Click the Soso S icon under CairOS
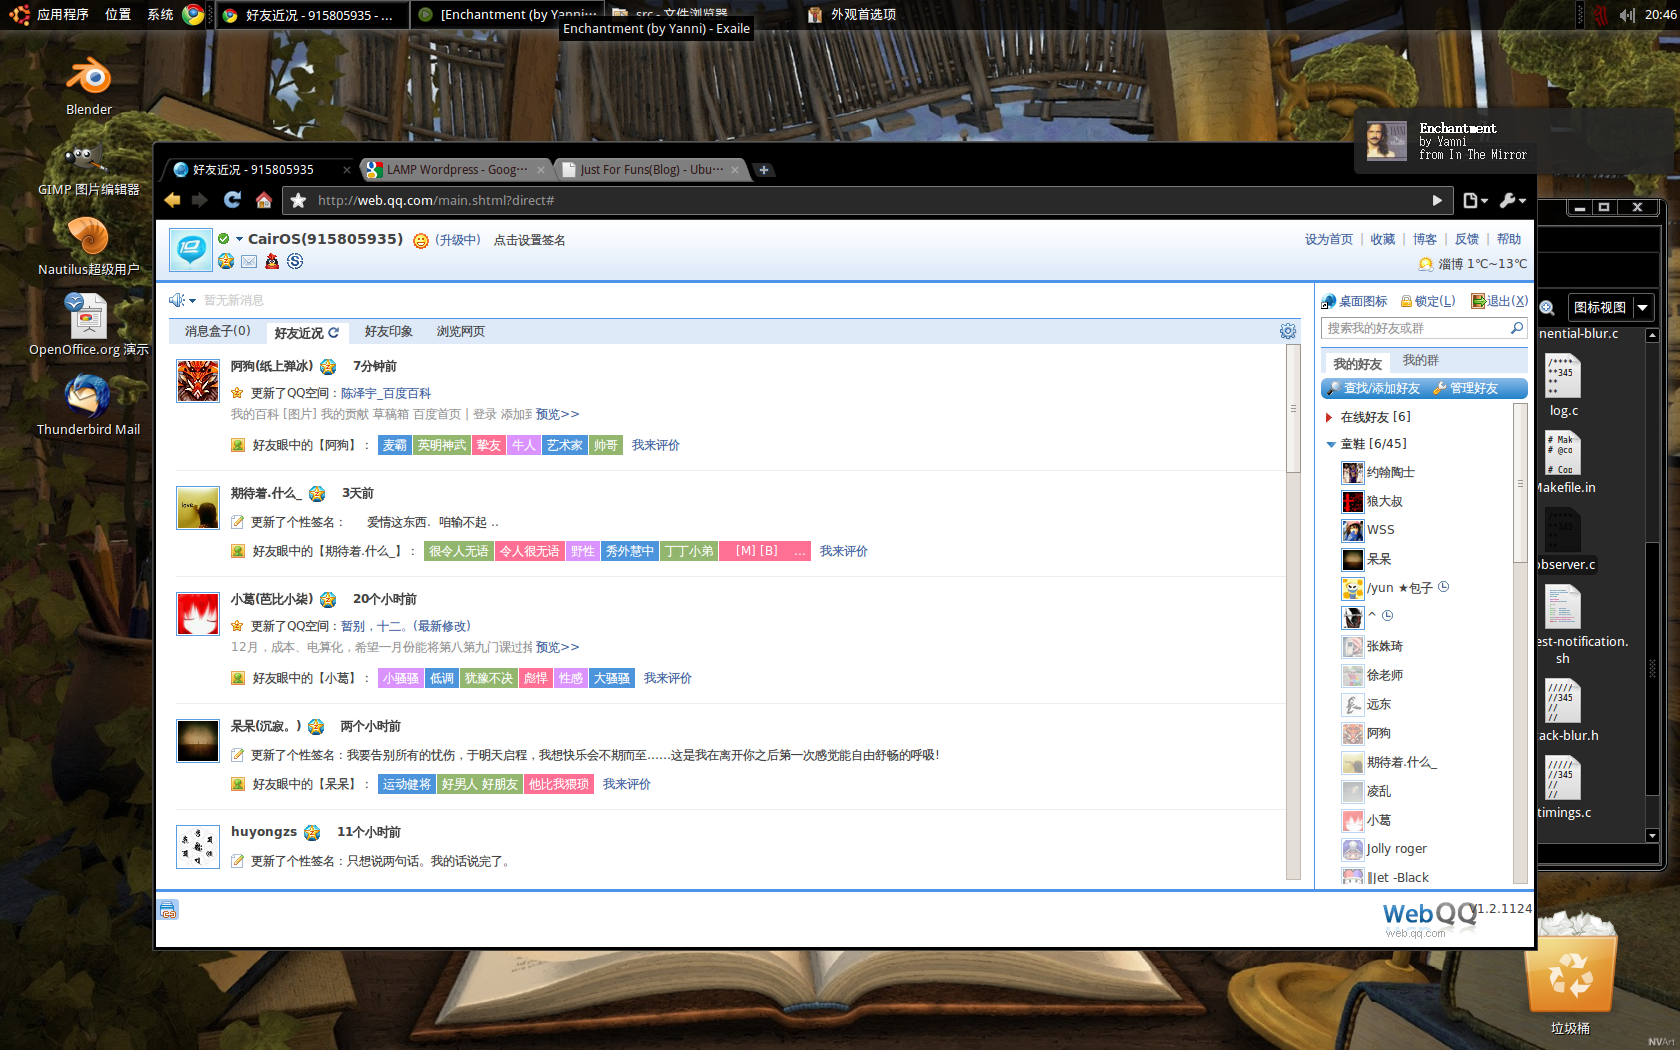This screenshot has height=1050, width=1680. 295,261
